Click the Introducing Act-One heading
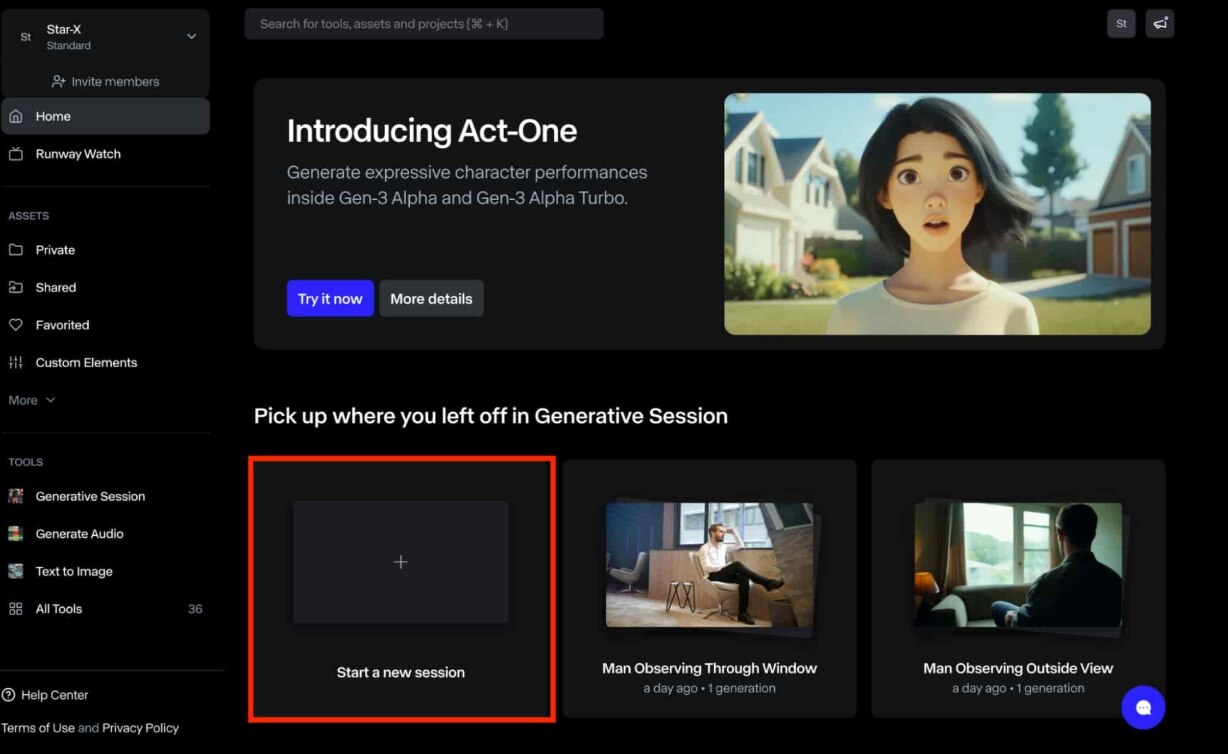Screen dimensions: 1228x754 pos(432,131)
